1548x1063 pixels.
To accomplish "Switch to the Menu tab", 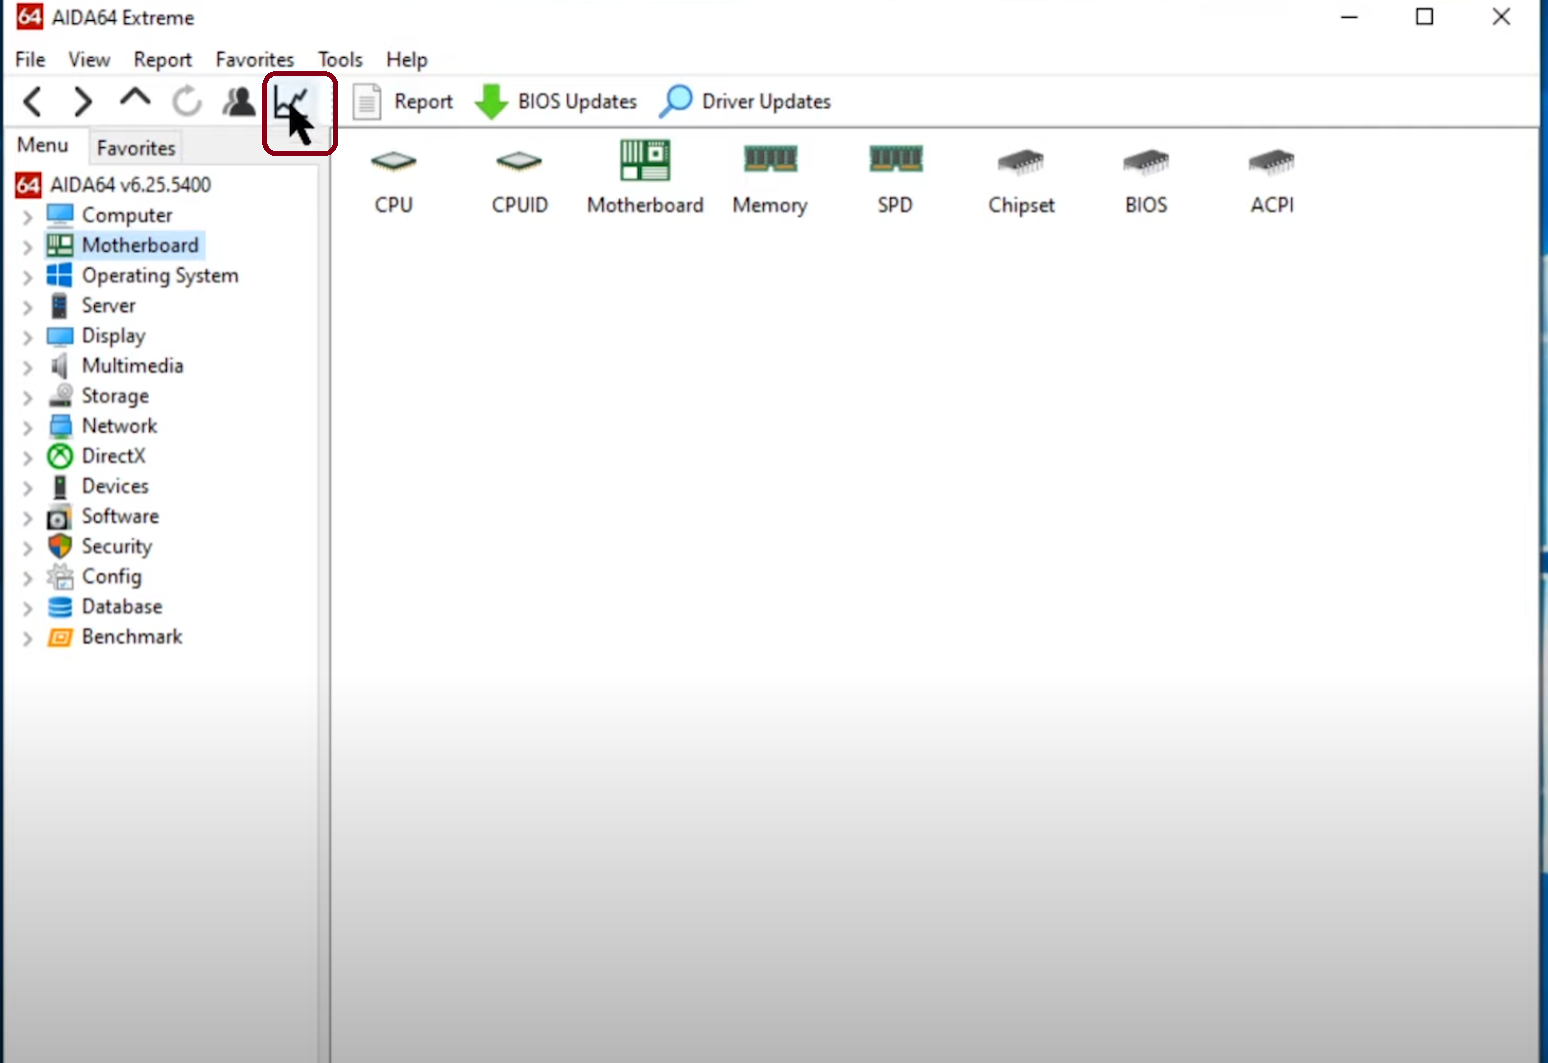I will coord(43,146).
